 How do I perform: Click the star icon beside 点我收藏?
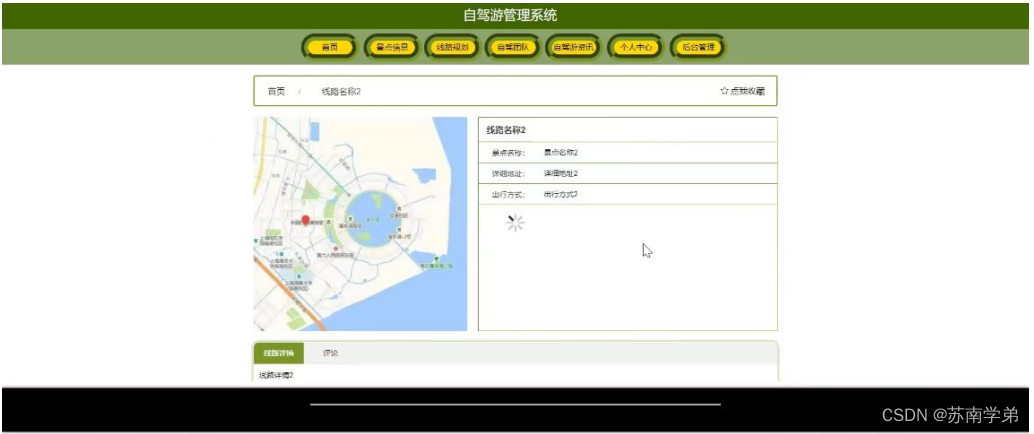click(723, 91)
